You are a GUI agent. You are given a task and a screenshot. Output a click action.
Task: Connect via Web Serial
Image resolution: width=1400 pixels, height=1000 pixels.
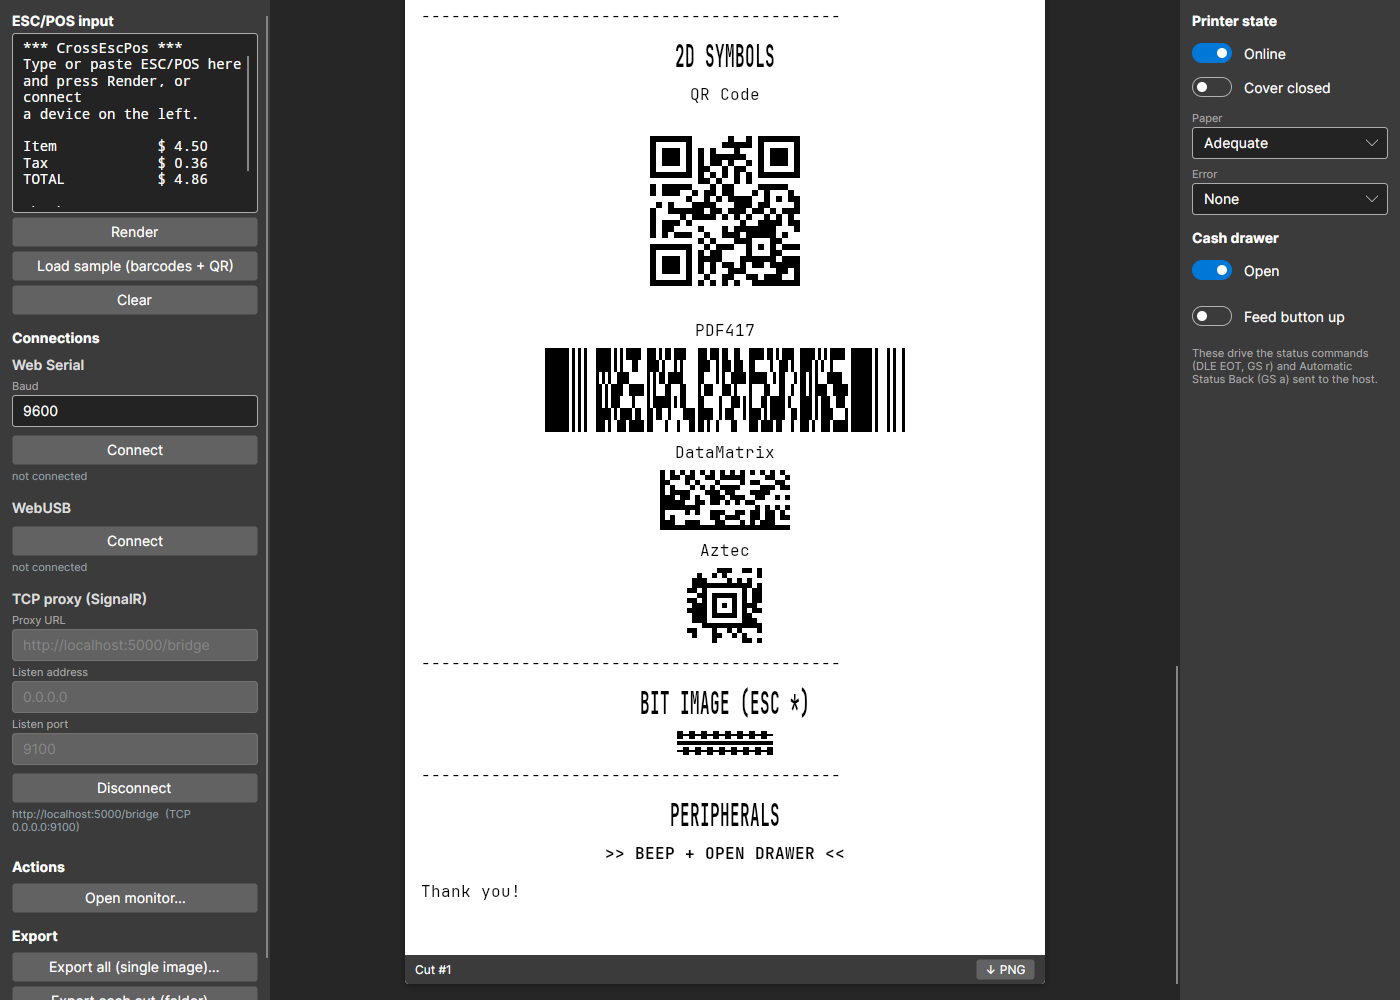pos(135,450)
